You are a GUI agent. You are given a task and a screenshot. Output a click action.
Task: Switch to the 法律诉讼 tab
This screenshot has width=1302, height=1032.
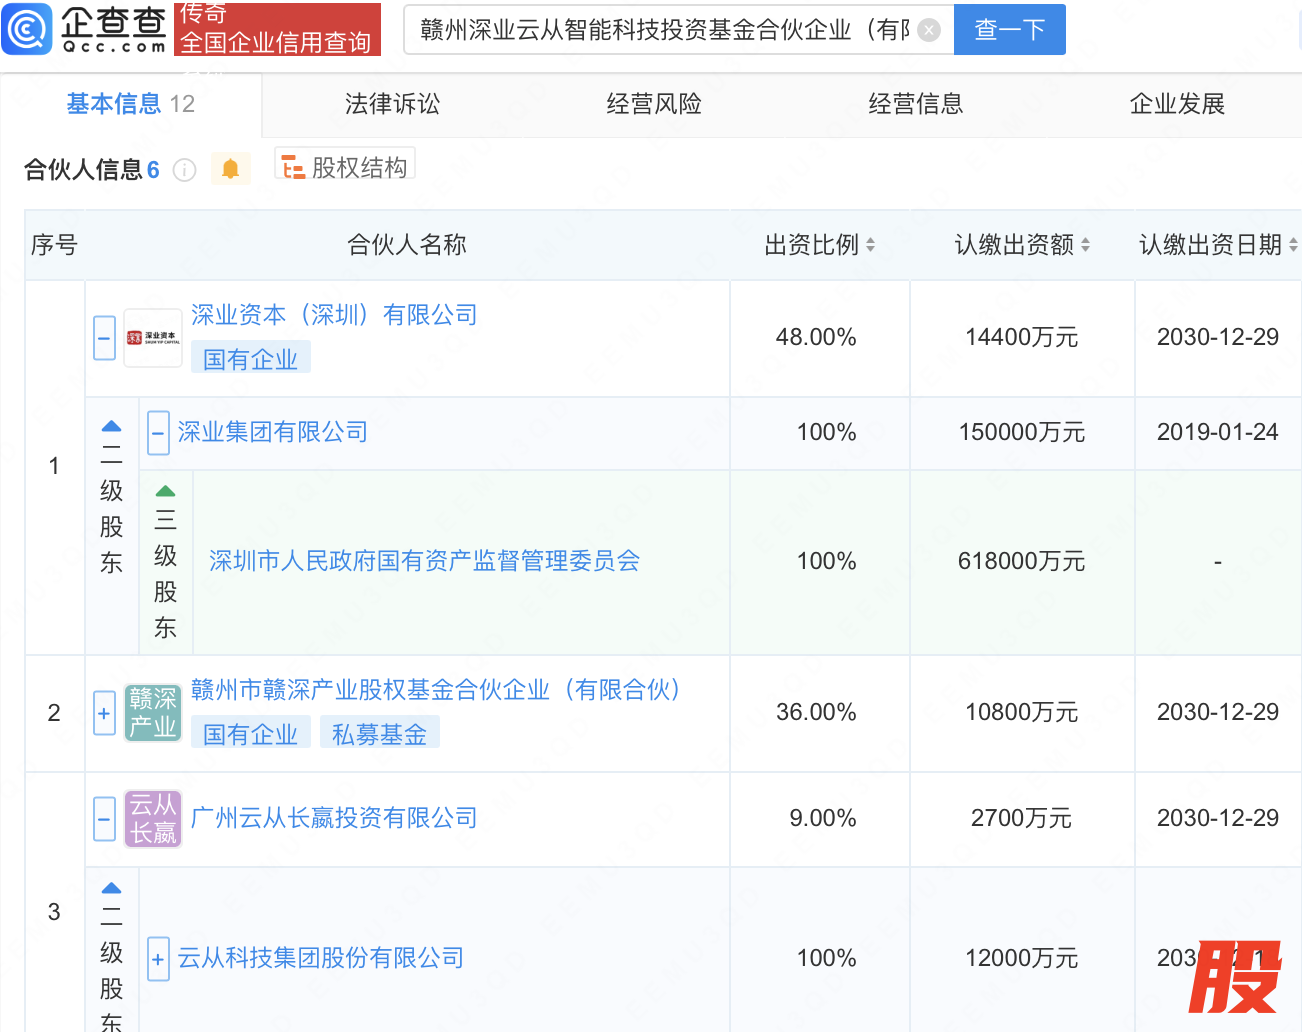tap(392, 104)
